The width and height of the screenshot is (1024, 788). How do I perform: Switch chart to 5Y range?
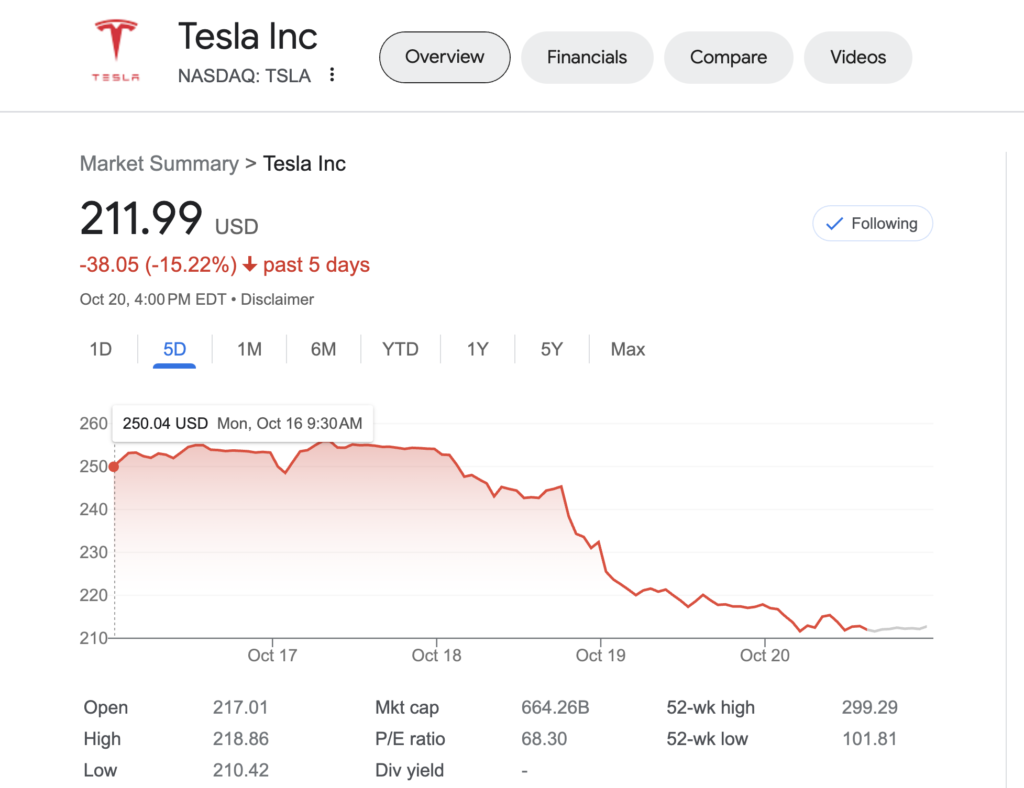(552, 349)
